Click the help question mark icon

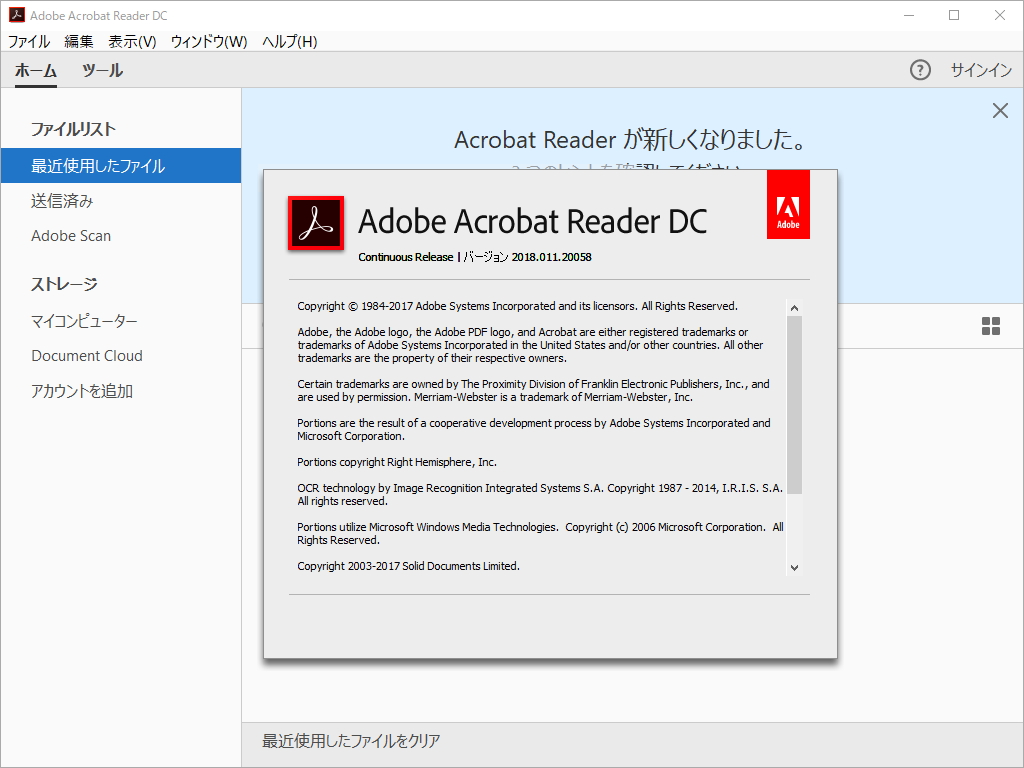coord(919,70)
